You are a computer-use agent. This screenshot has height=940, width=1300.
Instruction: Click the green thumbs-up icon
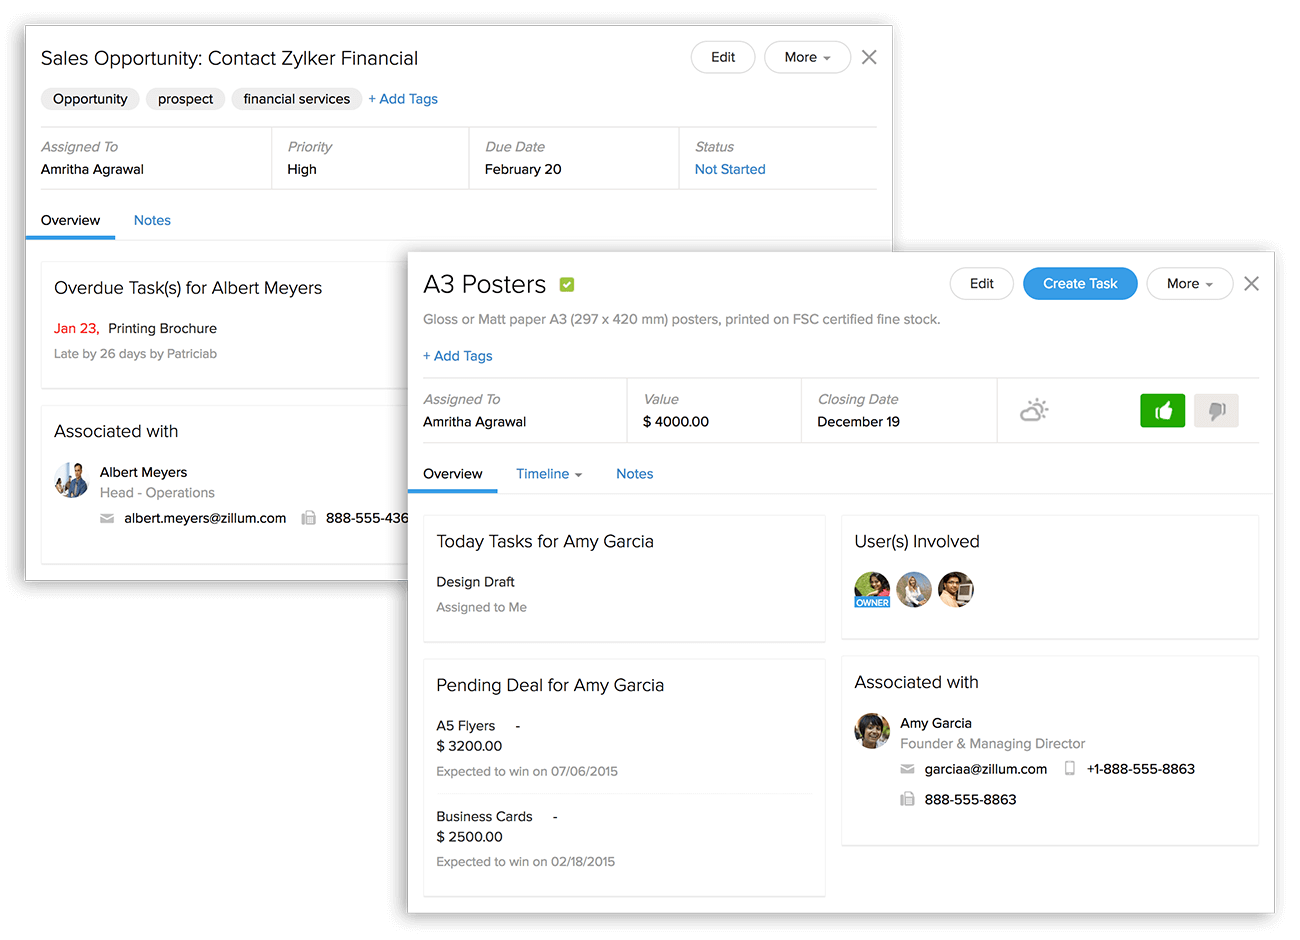(x=1162, y=411)
